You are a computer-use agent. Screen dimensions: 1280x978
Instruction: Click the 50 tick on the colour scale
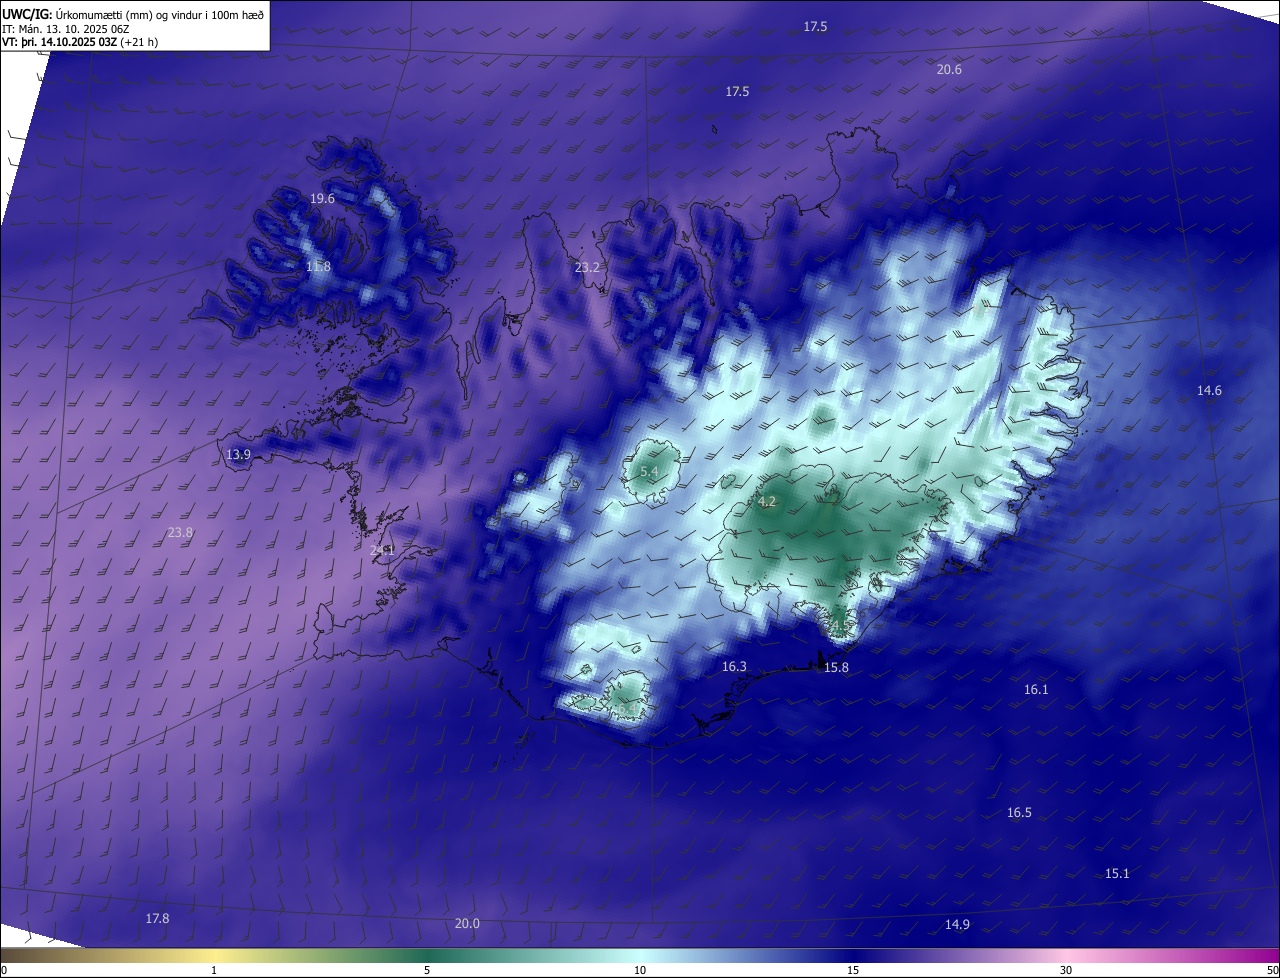1272,970
